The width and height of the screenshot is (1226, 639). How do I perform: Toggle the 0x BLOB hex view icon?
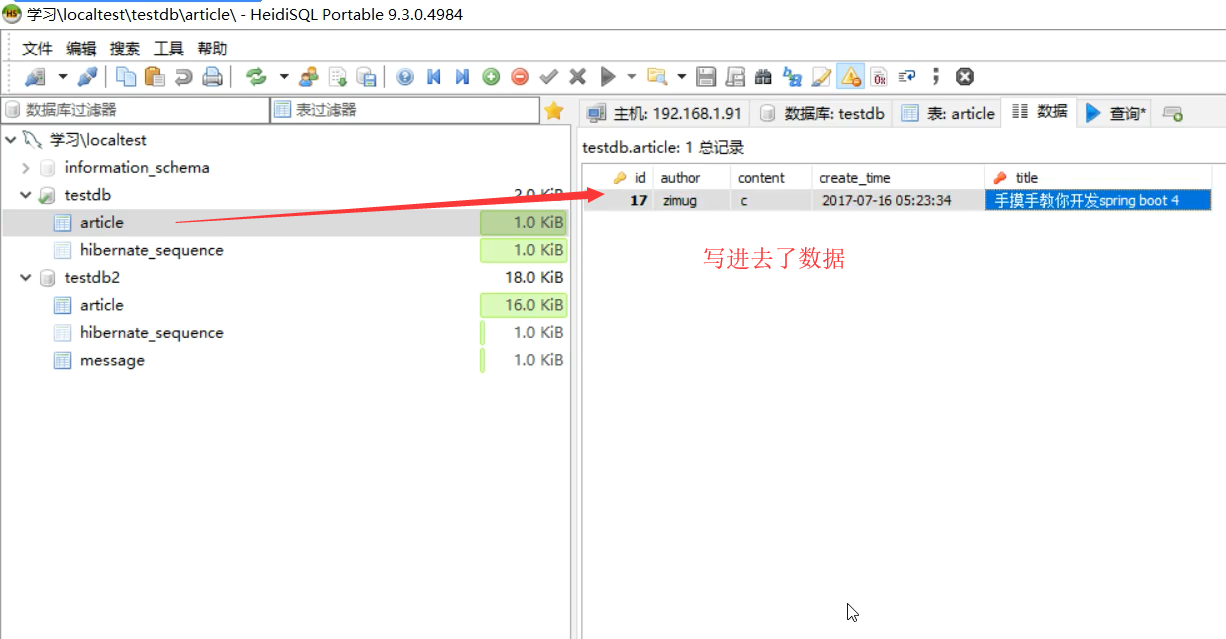[x=879, y=77]
